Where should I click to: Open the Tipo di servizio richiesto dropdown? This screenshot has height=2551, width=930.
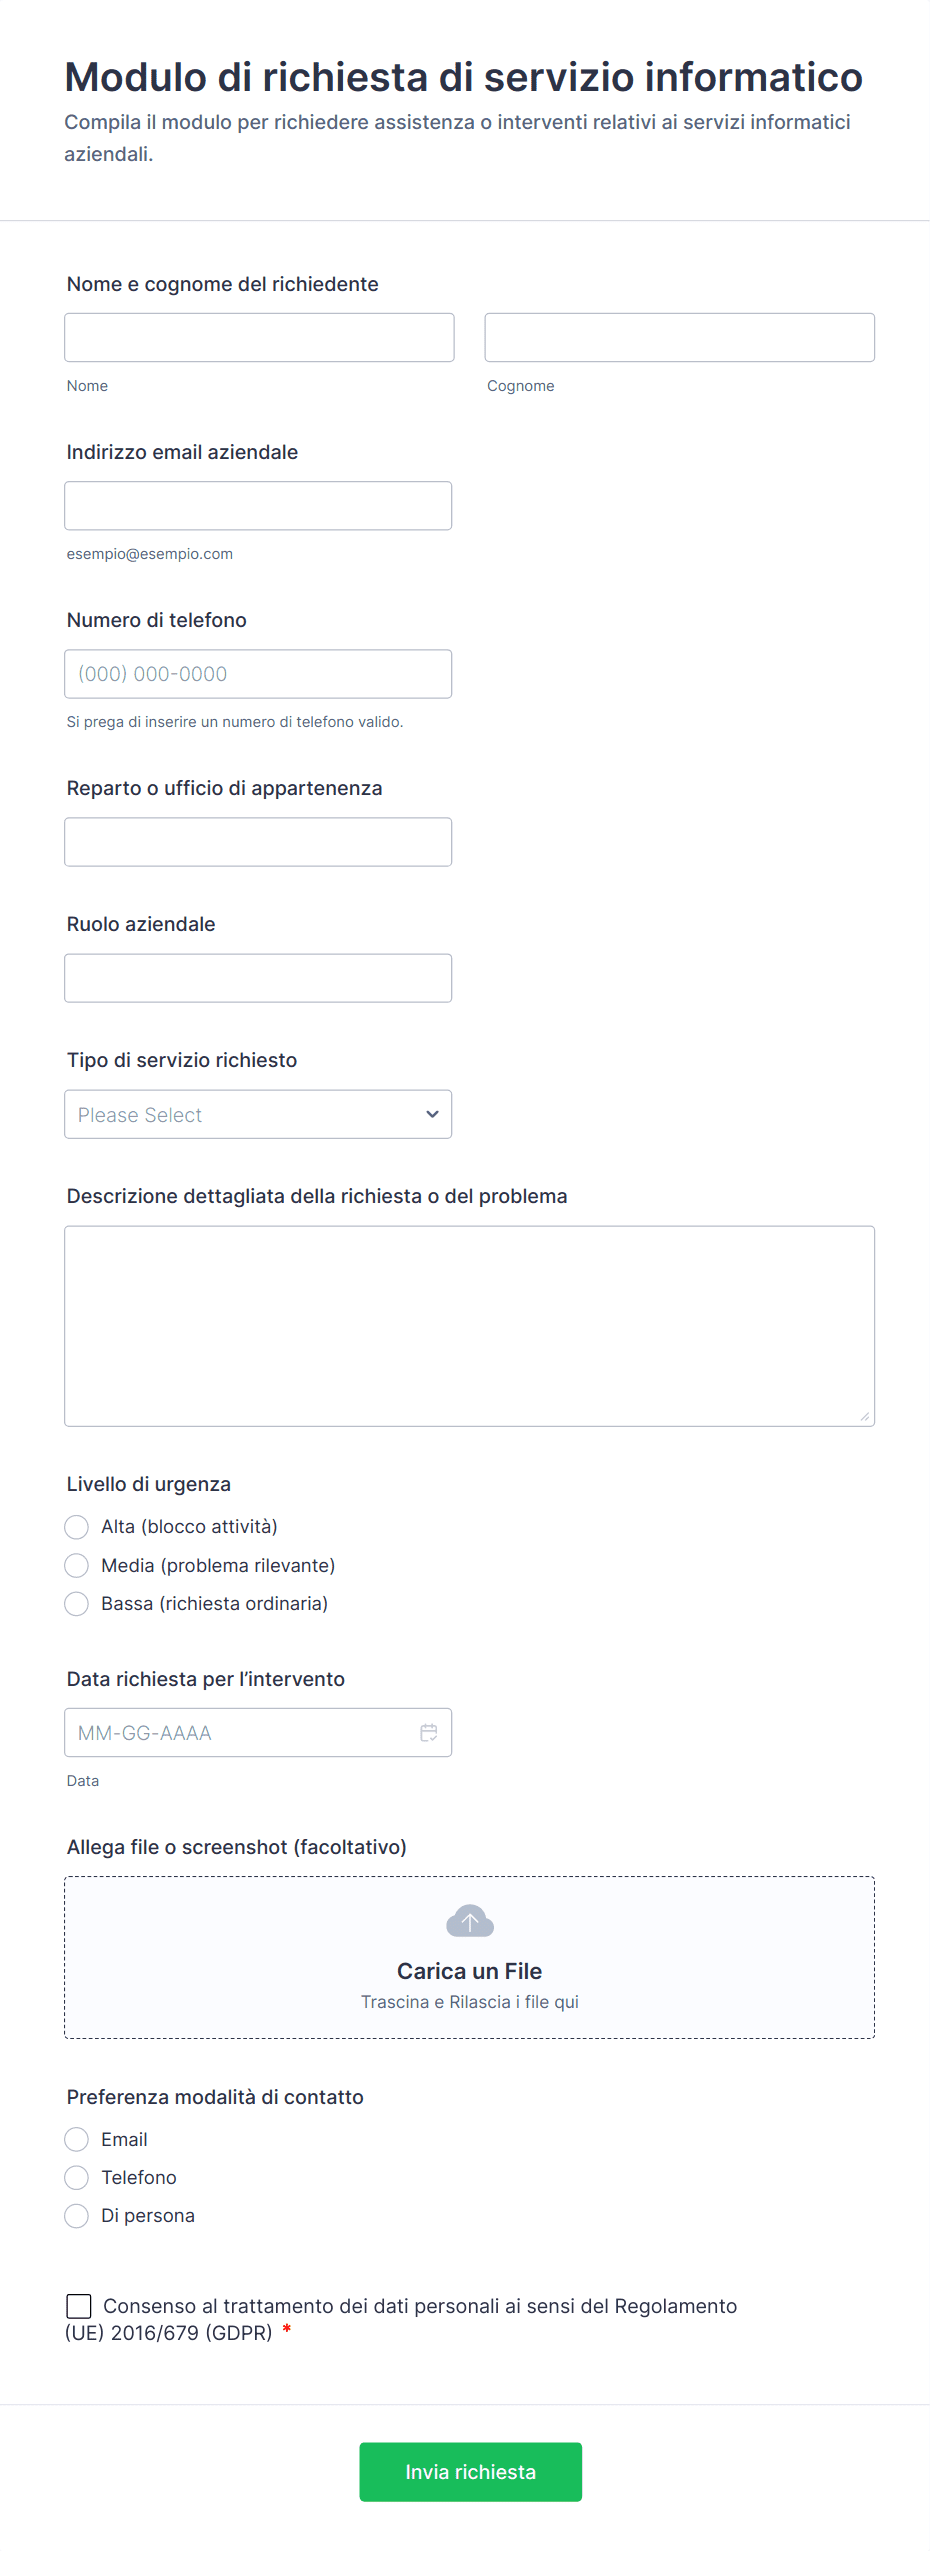click(x=258, y=1114)
